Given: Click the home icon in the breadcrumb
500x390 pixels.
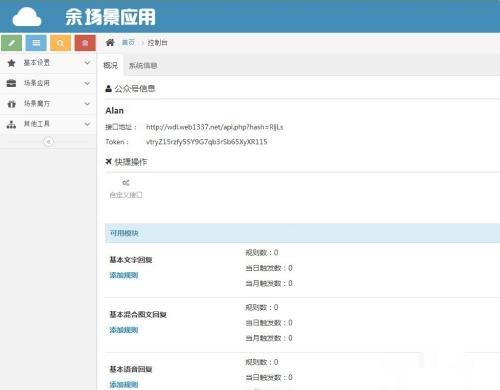Looking at the screenshot, I should tap(110, 42).
